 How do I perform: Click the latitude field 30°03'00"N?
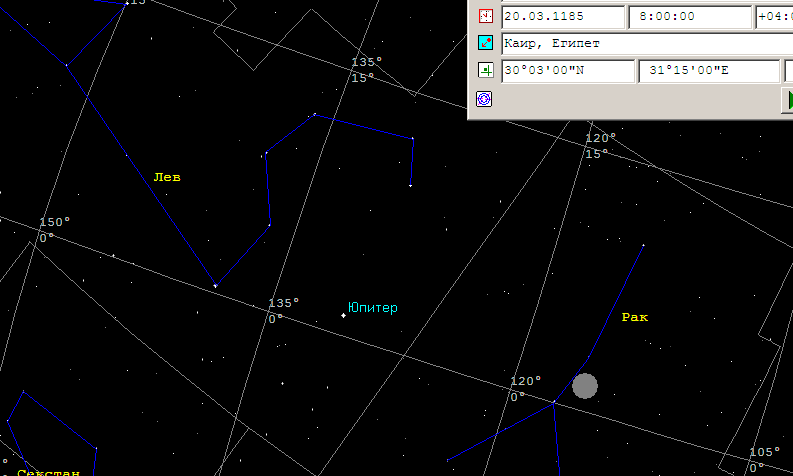pos(568,70)
